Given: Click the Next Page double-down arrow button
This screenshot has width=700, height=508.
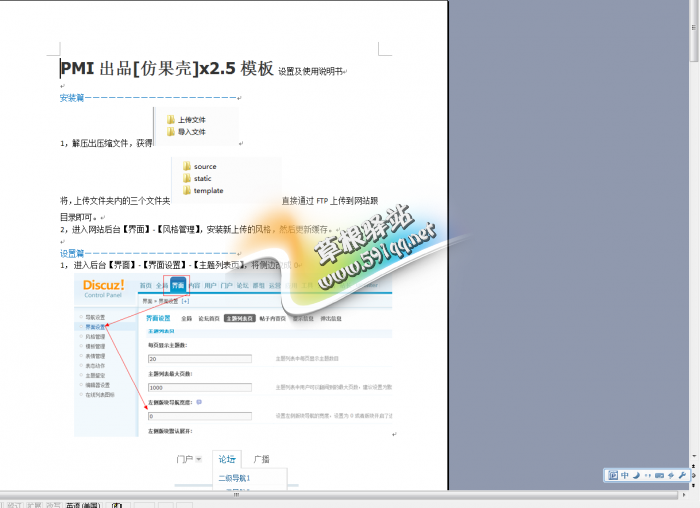Looking at the screenshot, I should point(693,485).
